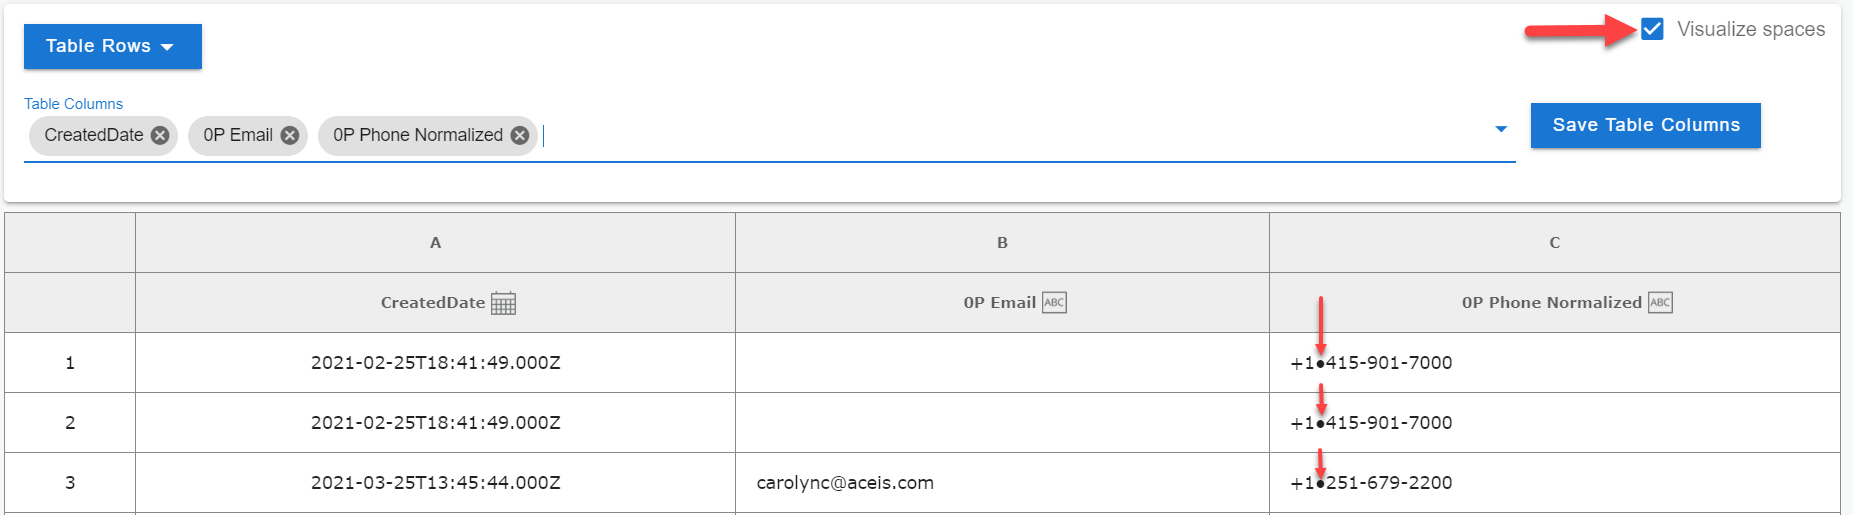
Task: Click the ABC icon beside 0P Phone Normalized
Action: (x=1660, y=302)
